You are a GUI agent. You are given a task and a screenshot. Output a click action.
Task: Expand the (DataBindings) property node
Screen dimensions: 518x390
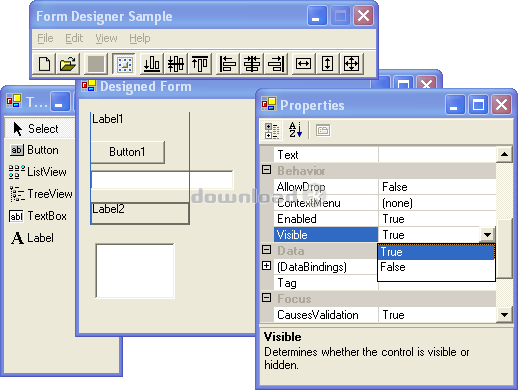(266, 266)
